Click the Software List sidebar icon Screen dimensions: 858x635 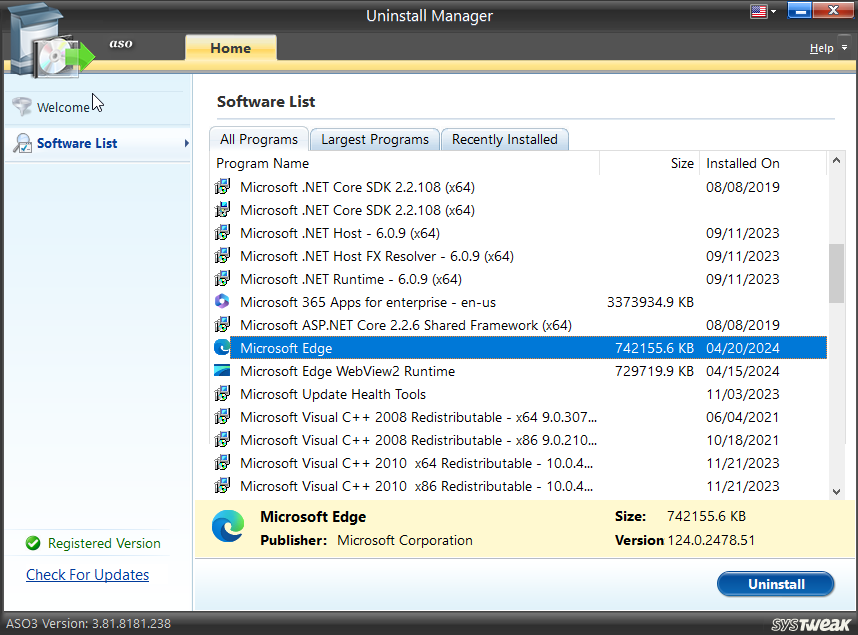(22, 144)
